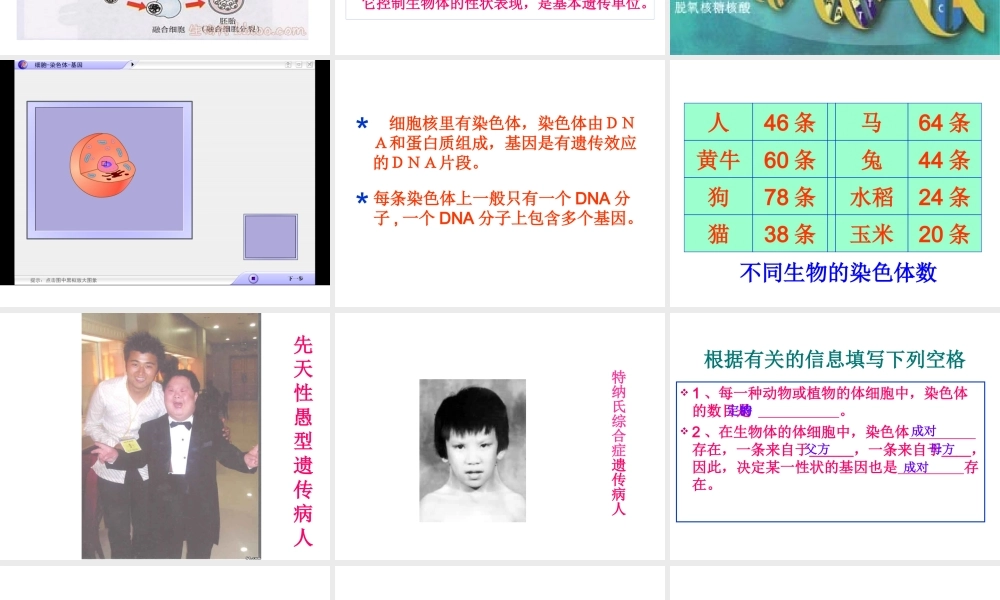Click the table cell 兔
The image size is (1000, 600).
pyautogui.click(x=871, y=159)
